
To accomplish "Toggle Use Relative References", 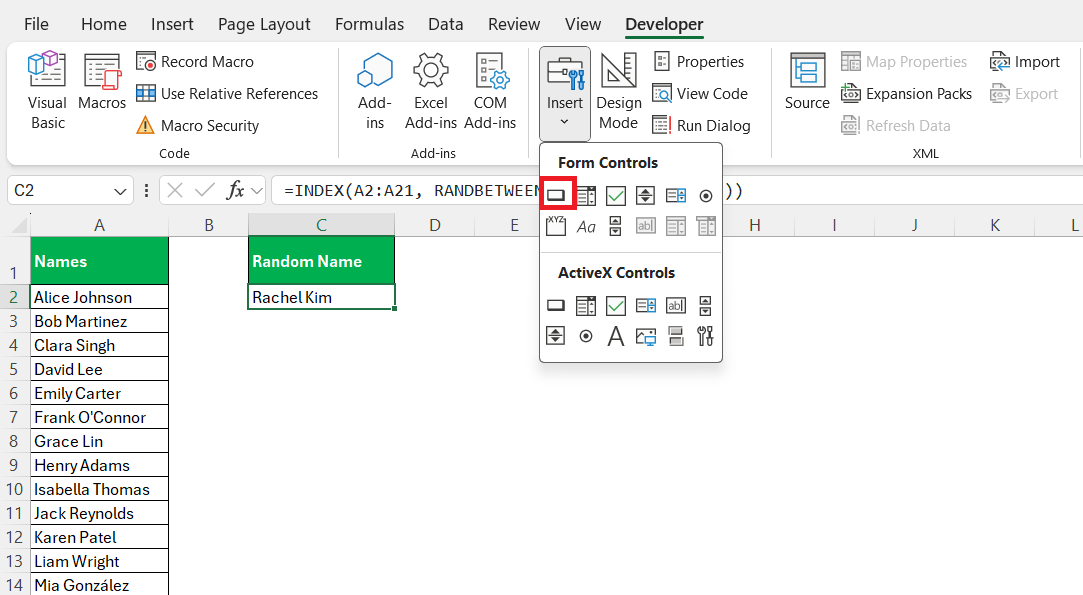I will tap(227, 93).
